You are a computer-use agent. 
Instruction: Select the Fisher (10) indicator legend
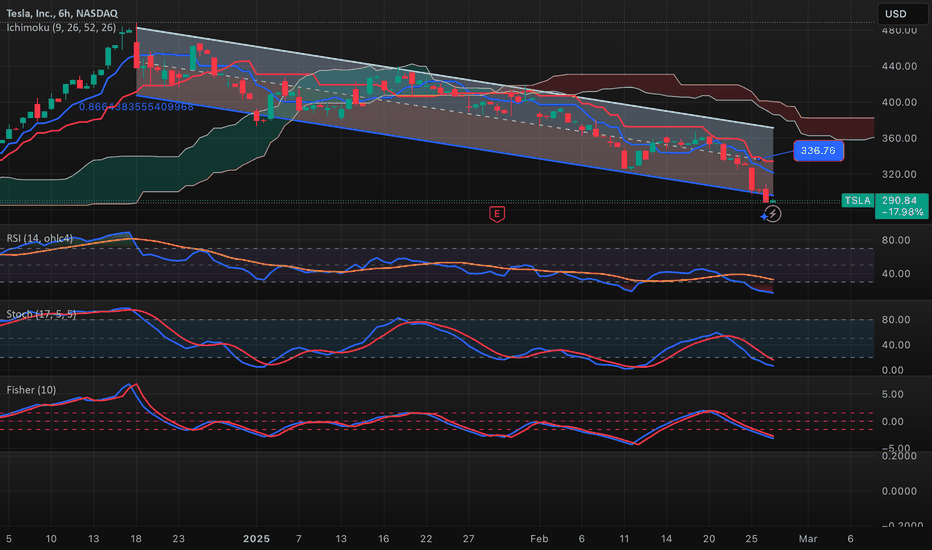31,390
